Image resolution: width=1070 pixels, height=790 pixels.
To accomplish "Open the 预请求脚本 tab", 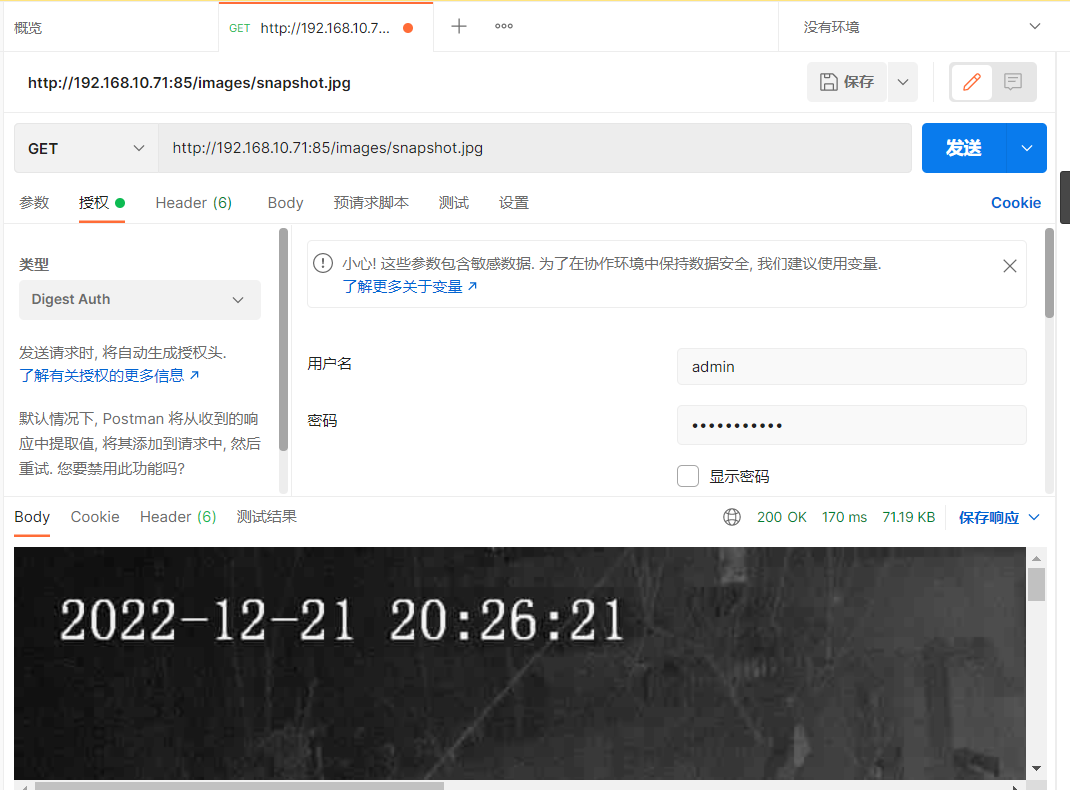I will point(371,203).
